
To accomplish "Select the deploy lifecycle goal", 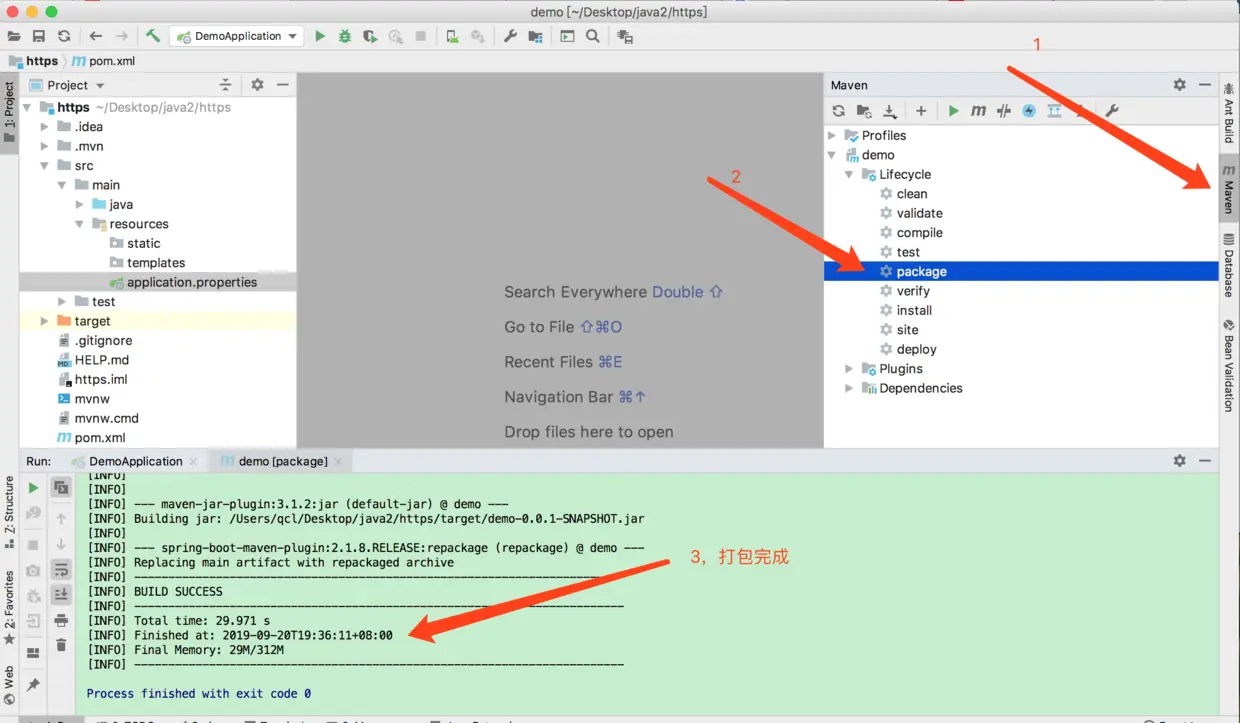I will 916,350.
